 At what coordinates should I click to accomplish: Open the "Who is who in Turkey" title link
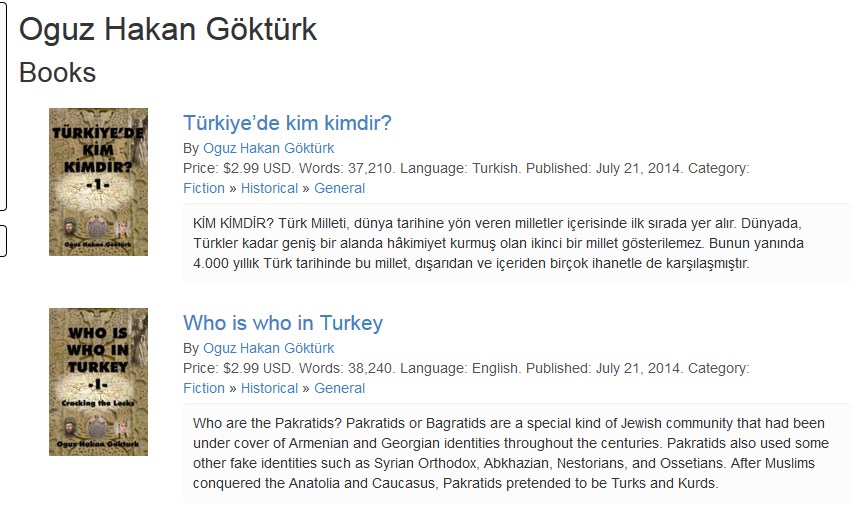point(283,323)
